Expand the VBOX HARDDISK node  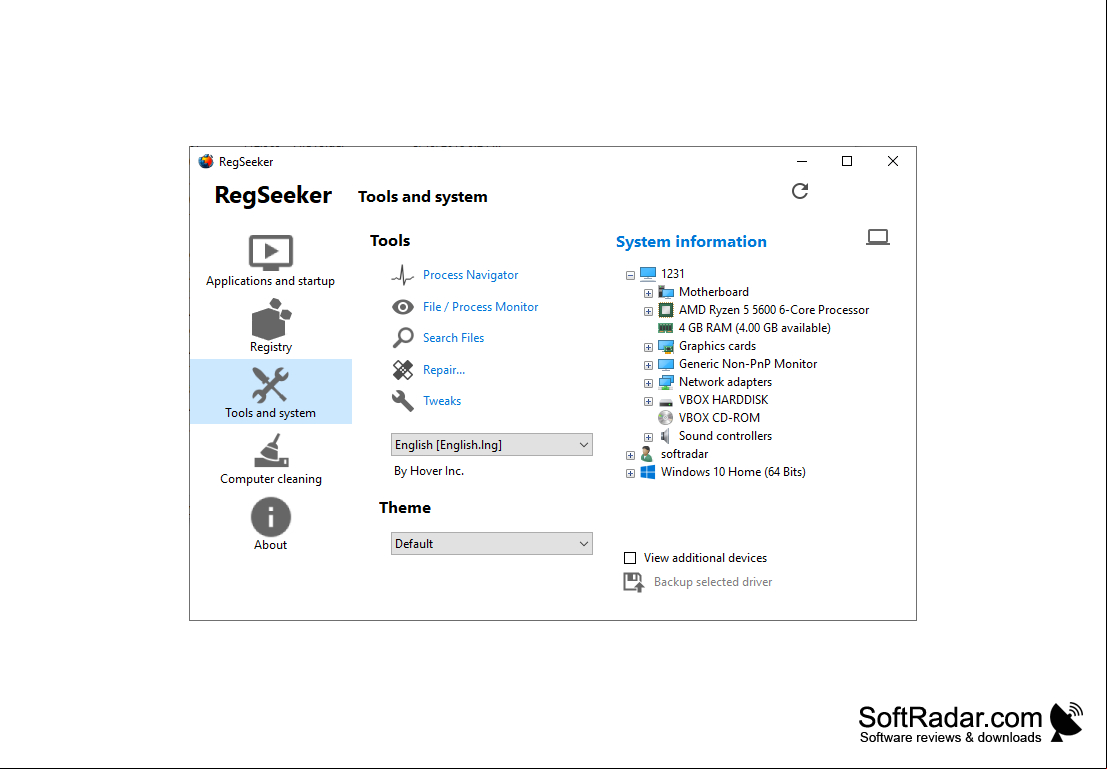click(648, 401)
